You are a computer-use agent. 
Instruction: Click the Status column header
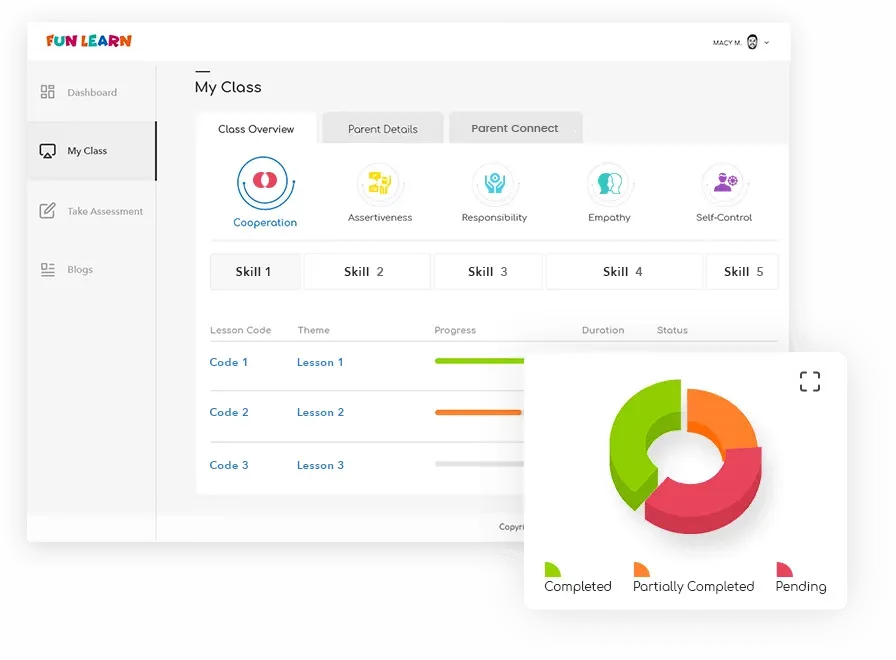[672, 330]
